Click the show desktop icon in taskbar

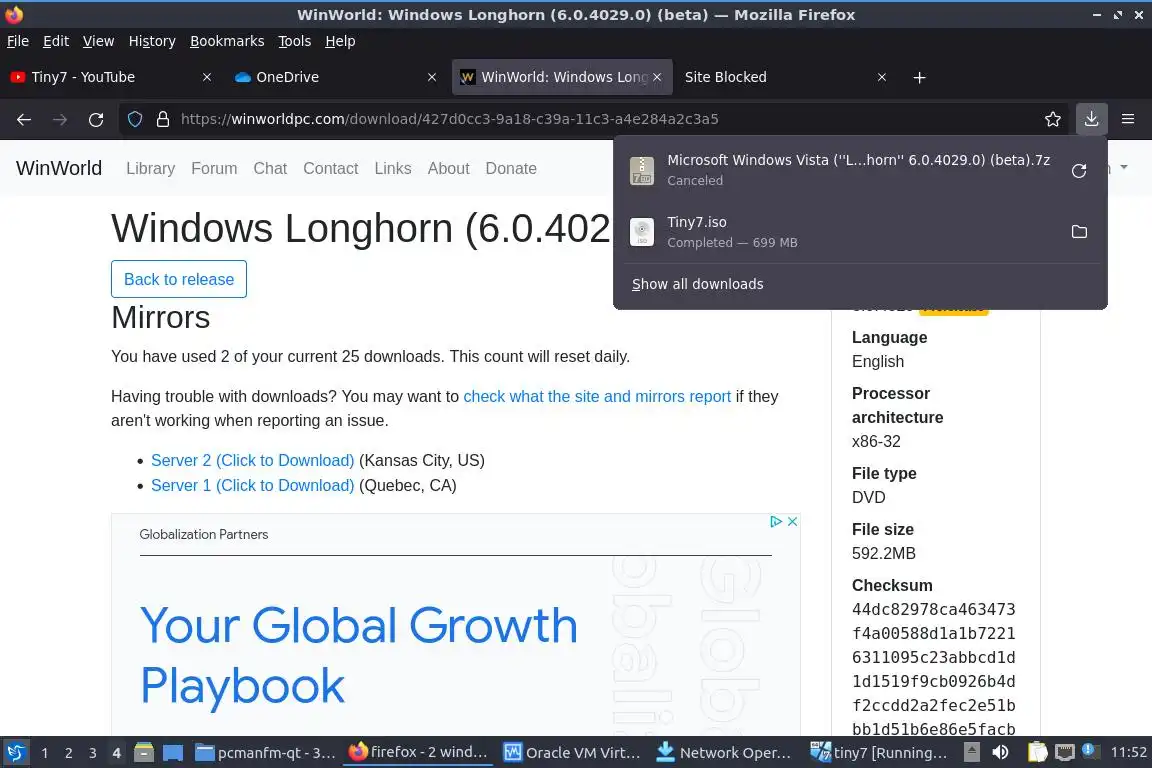click(173, 753)
